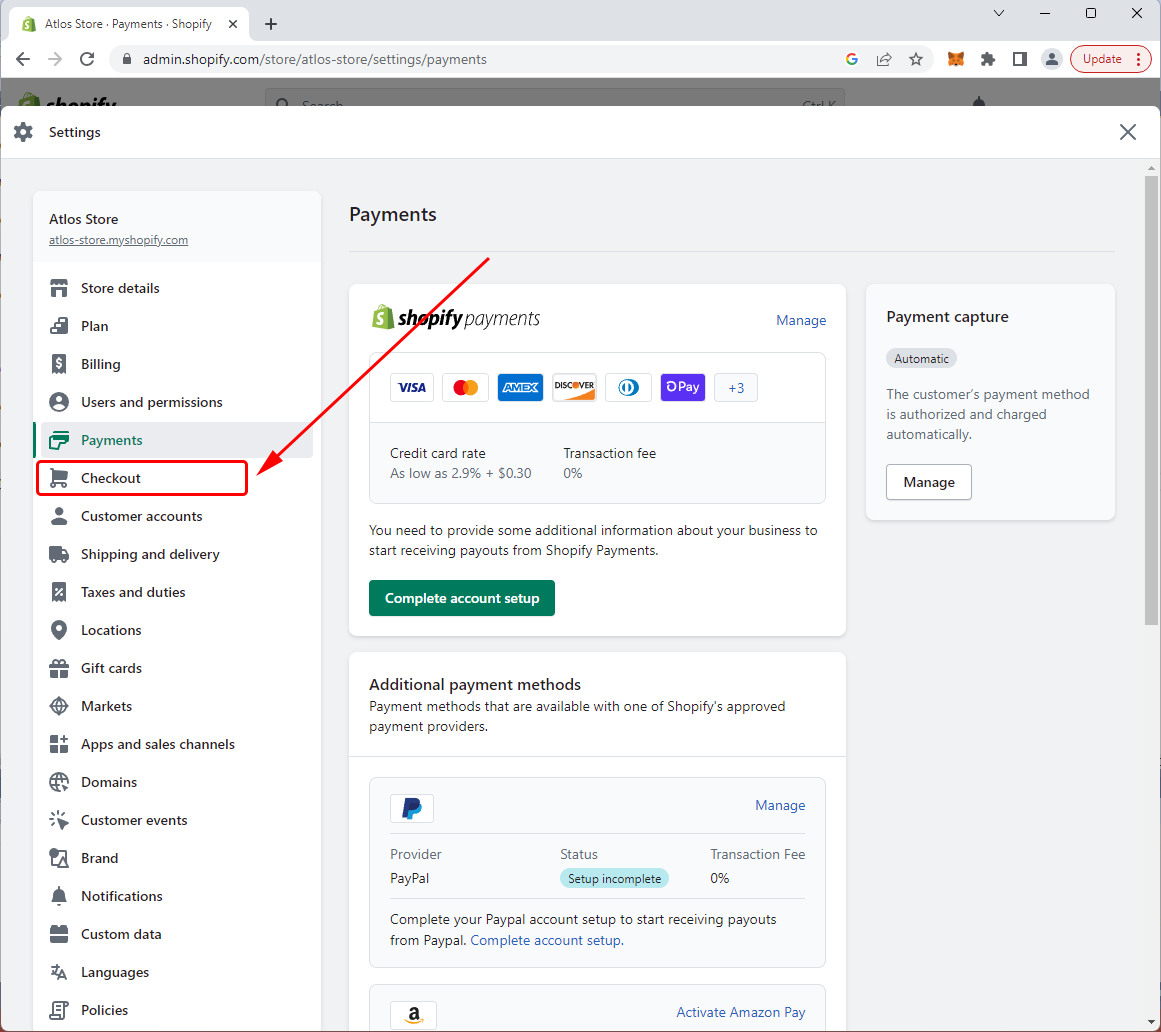Open the Chrome tab search chevron
Viewport: 1161px width, 1032px height.
click(x=999, y=13)
